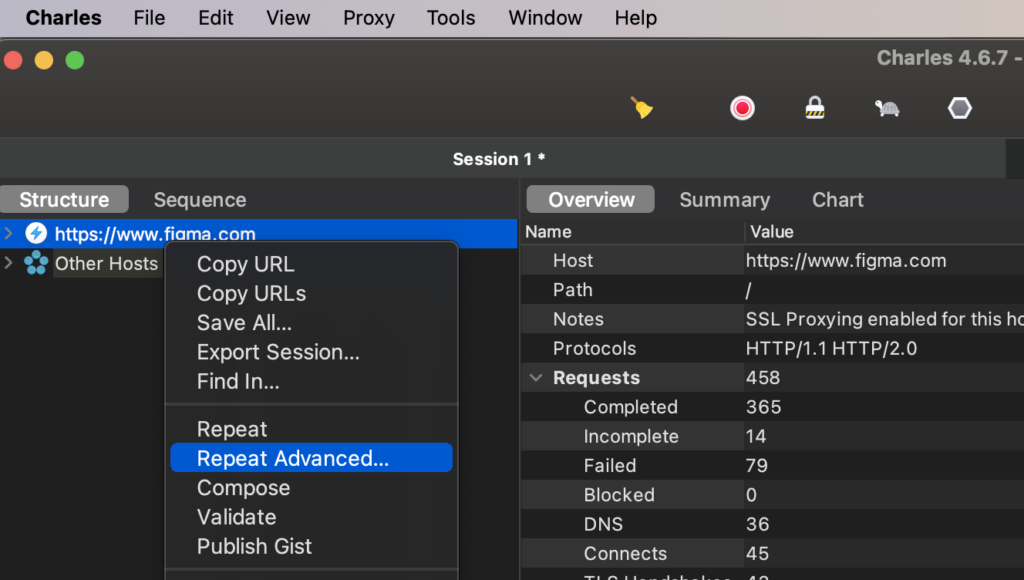Screen dimensions: 1024x580
Task: Open the Proxy menu in menu bar
Action: [368, 18]
